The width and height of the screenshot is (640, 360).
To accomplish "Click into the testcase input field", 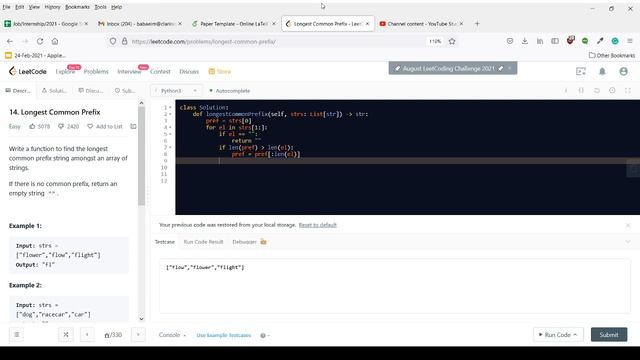I will point(395,286).
